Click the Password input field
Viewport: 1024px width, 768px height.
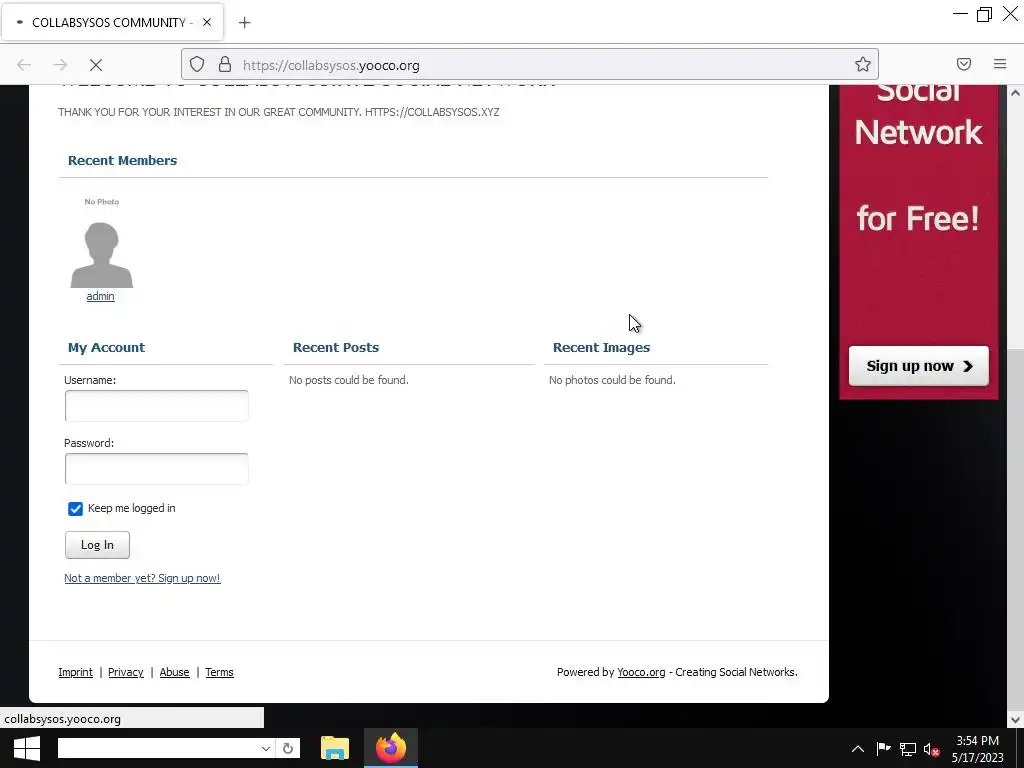(157, 469)
